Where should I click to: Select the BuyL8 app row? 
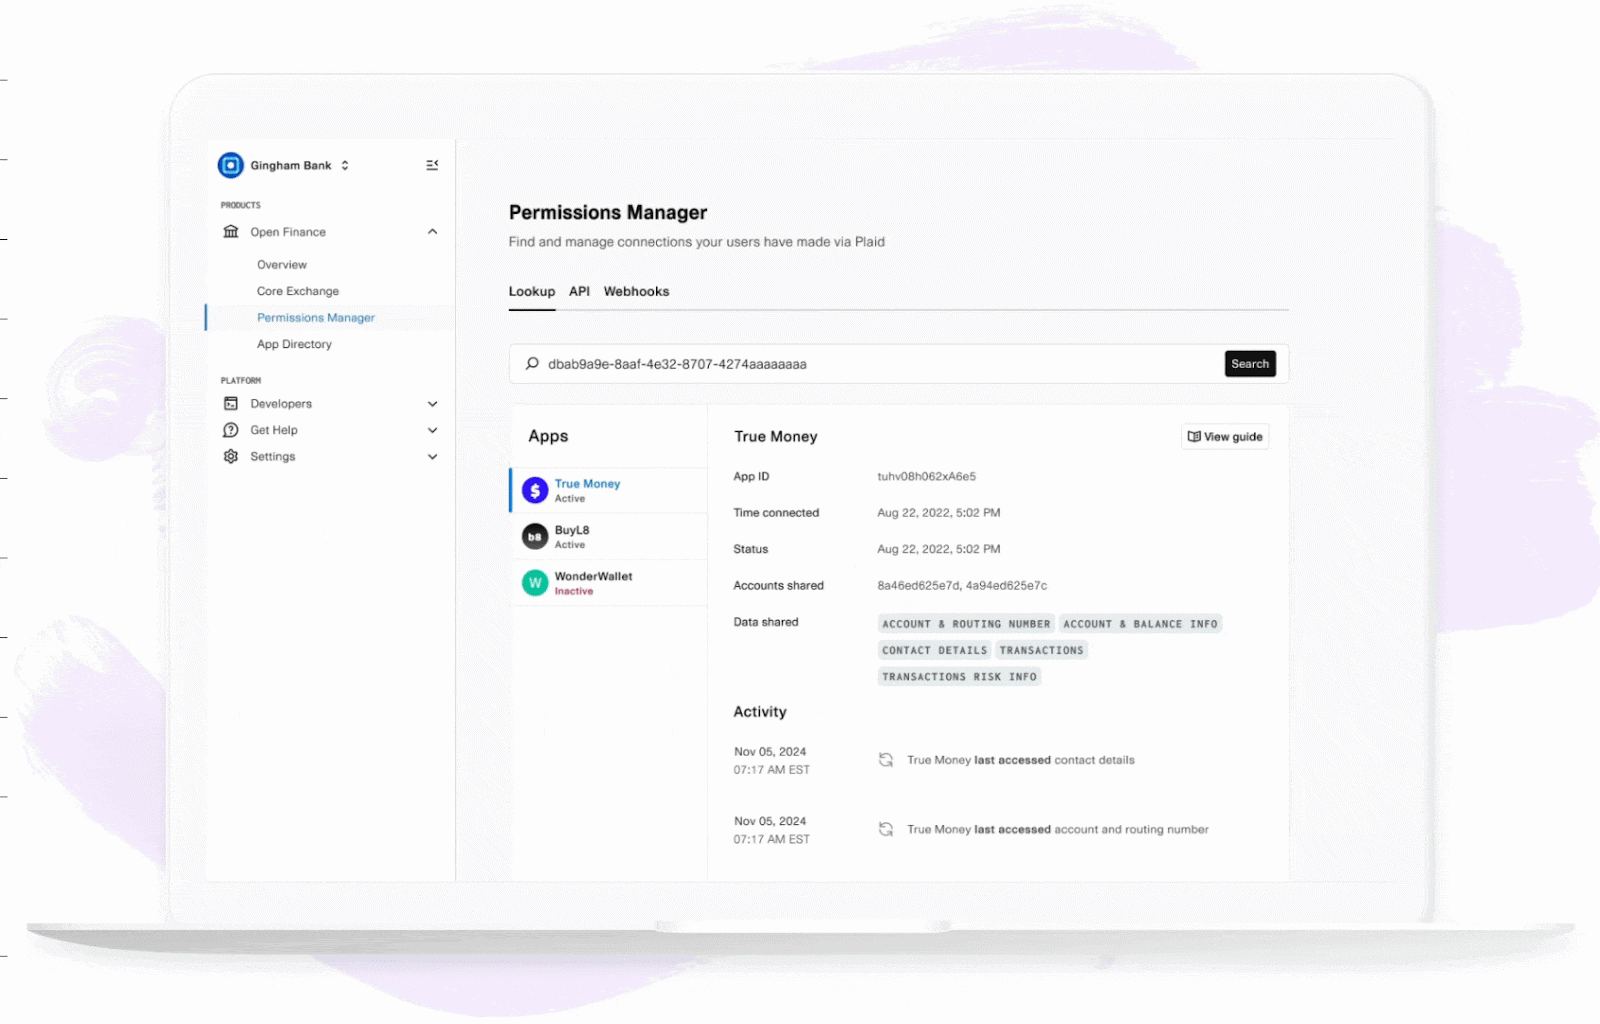[608, 536]
